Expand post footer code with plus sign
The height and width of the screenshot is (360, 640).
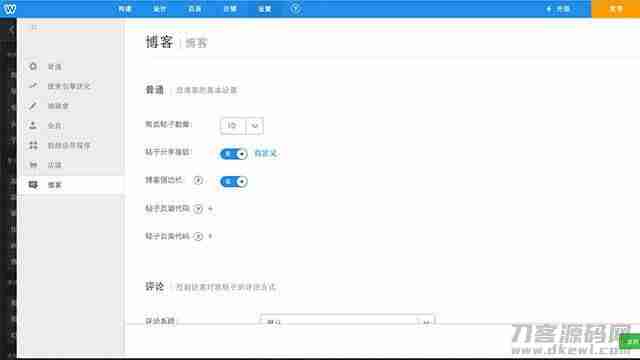210,236
